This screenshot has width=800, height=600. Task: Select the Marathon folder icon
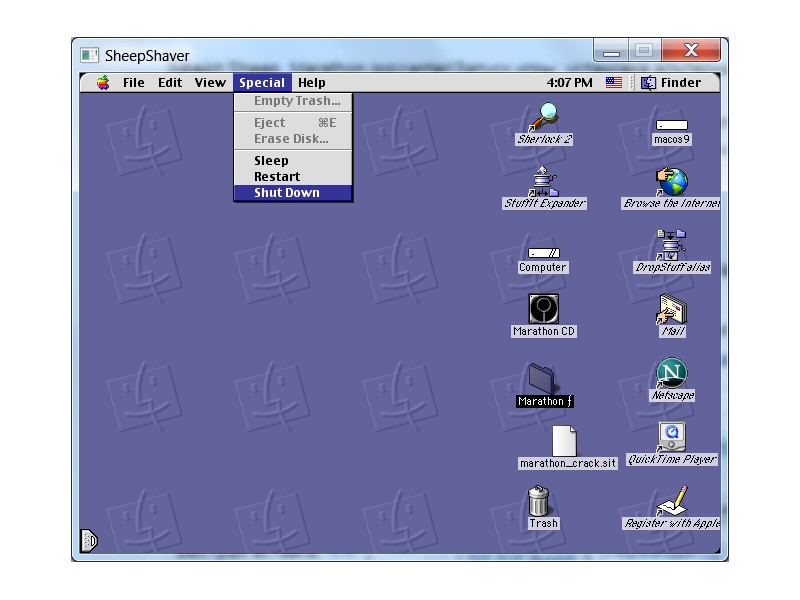pyautogui.click(x=542, y=378)
